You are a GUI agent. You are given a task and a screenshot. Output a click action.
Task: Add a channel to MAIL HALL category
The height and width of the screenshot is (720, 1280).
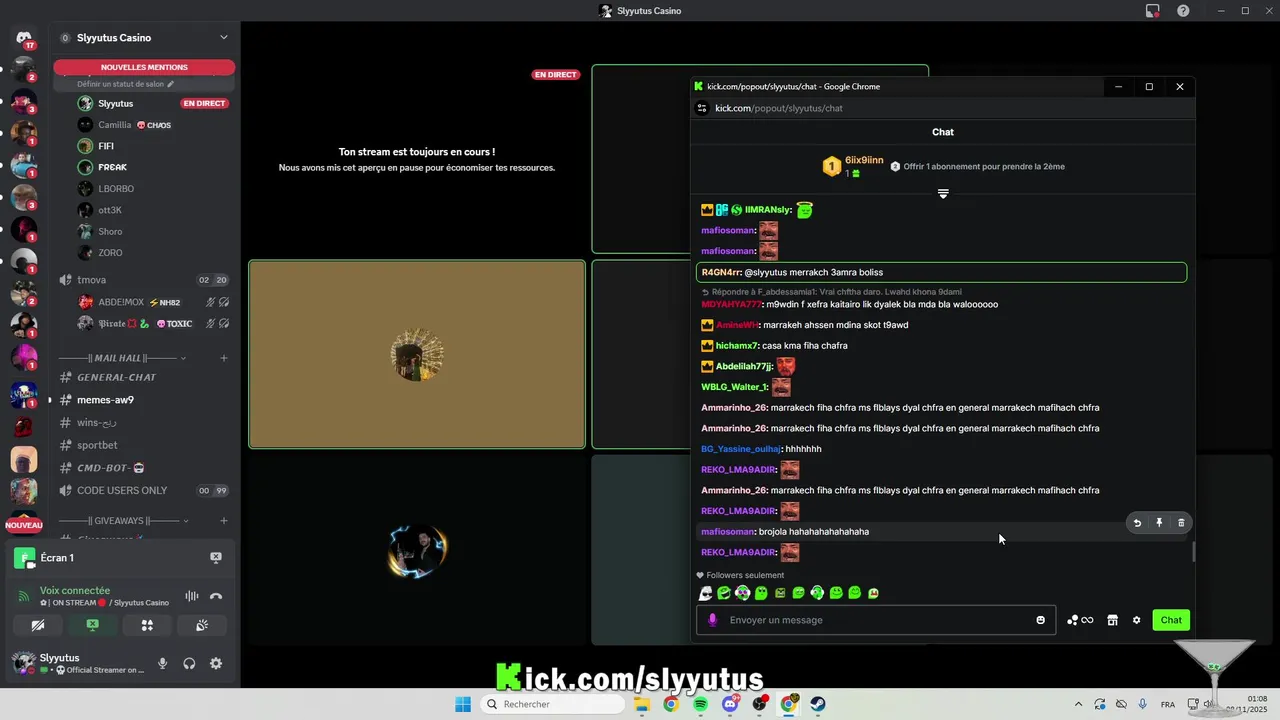(224, 358)
